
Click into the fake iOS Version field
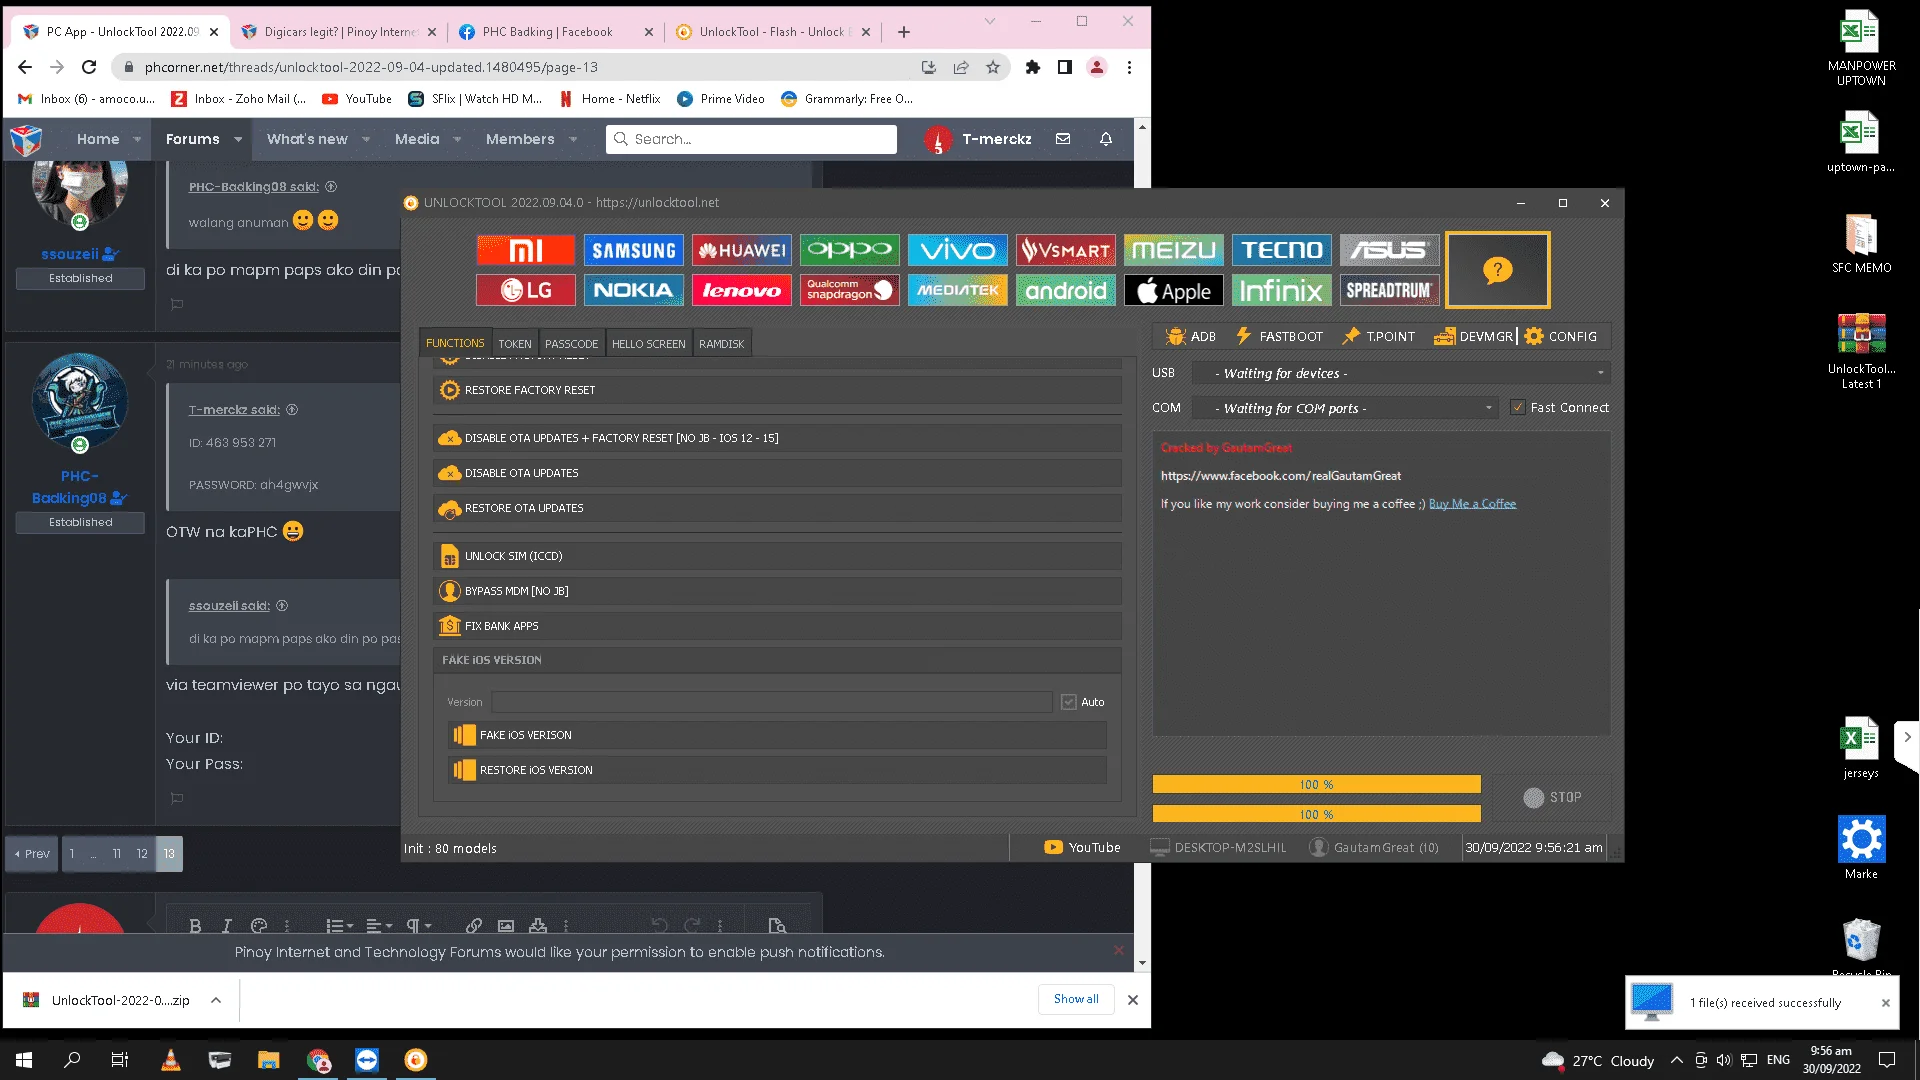[771, 702]
